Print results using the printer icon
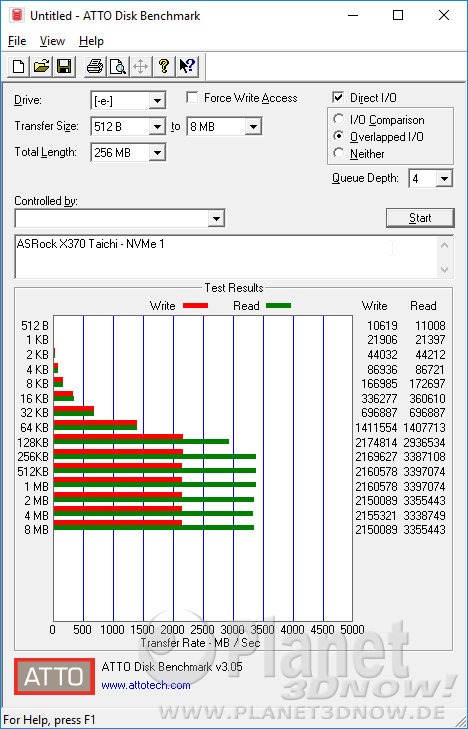 click(x=95, y=66)
